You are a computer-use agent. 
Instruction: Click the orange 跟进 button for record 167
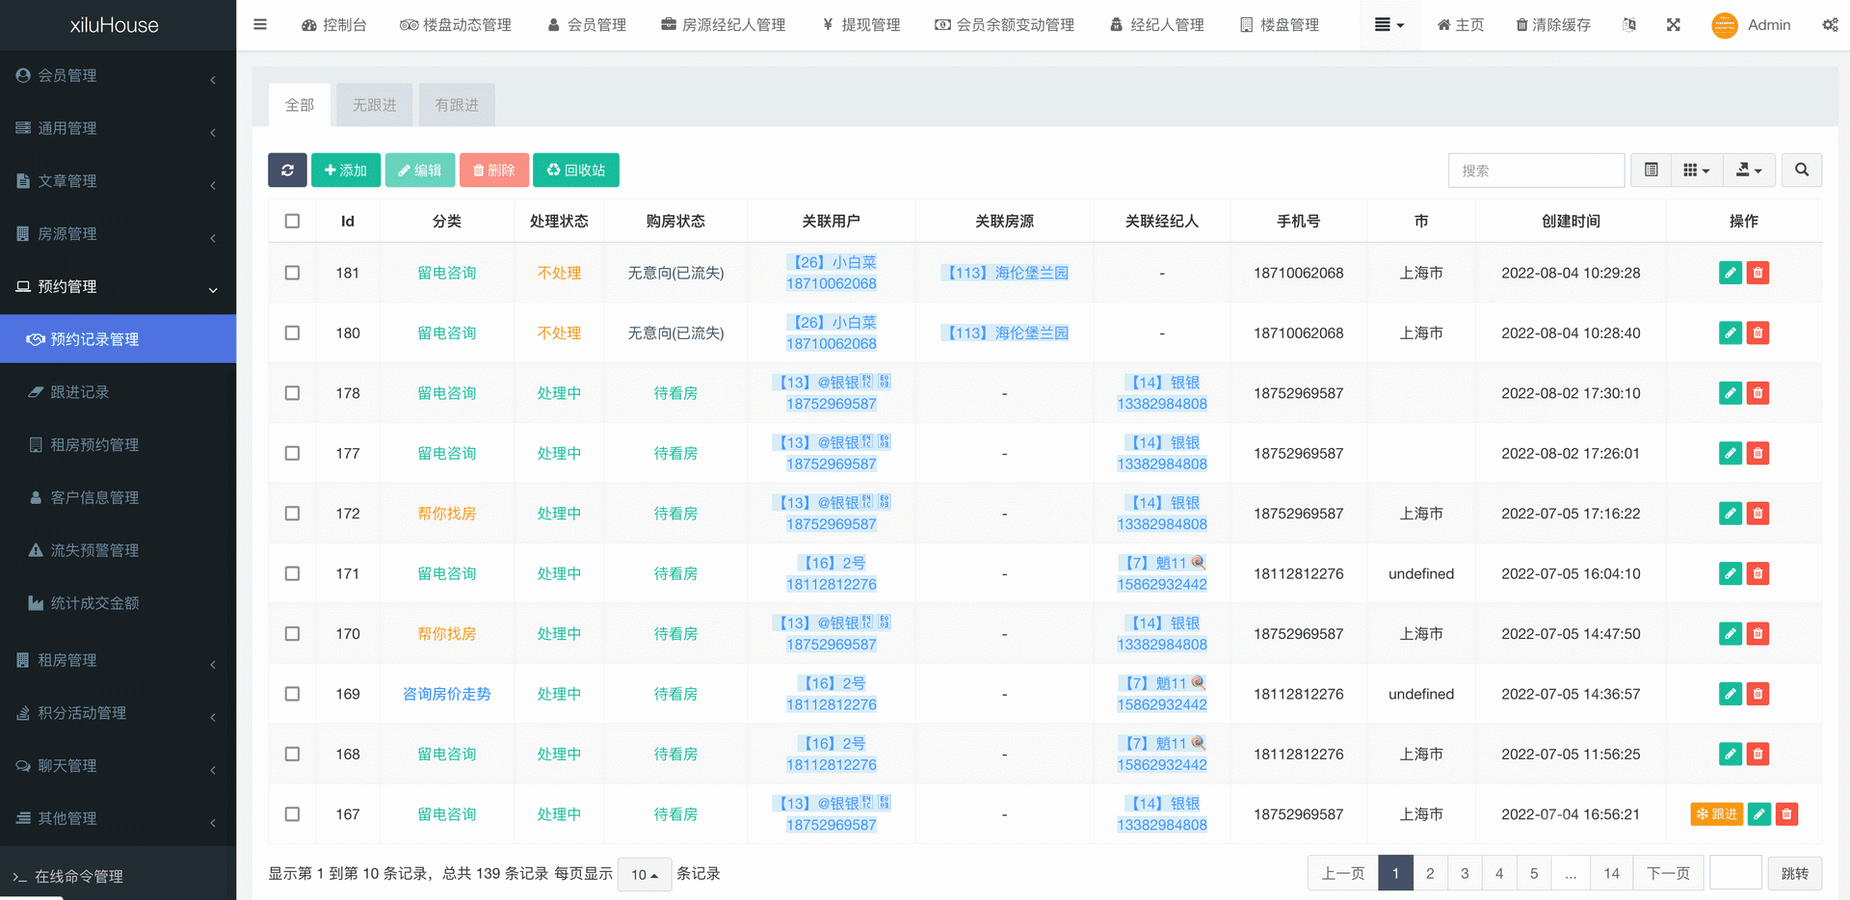1716,814
